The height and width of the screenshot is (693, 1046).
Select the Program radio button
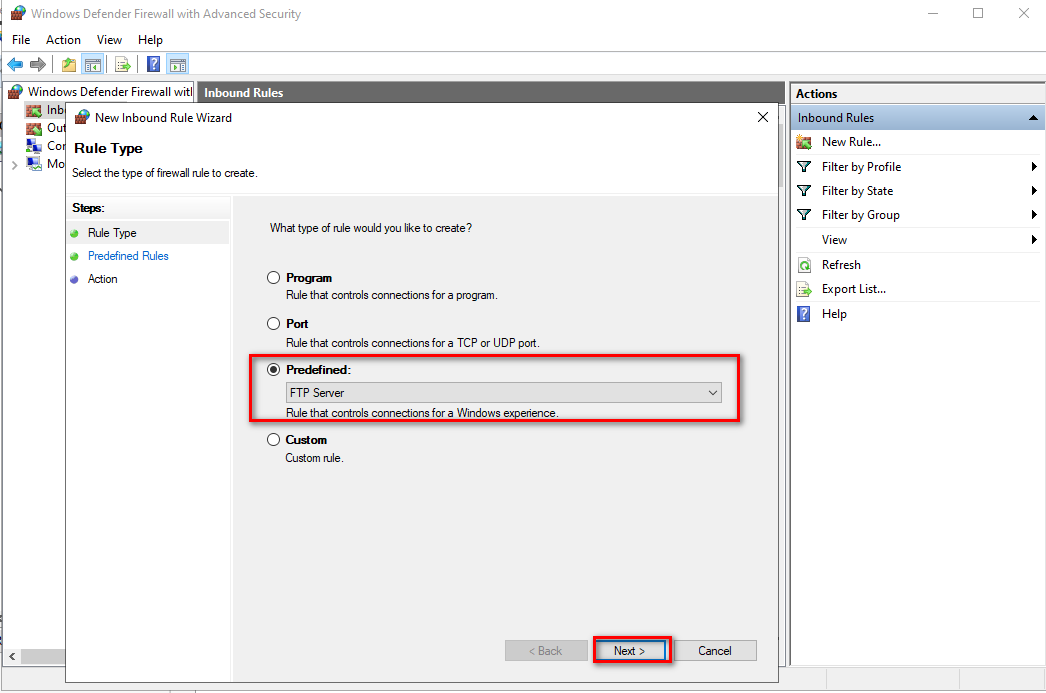coord(273,278)
